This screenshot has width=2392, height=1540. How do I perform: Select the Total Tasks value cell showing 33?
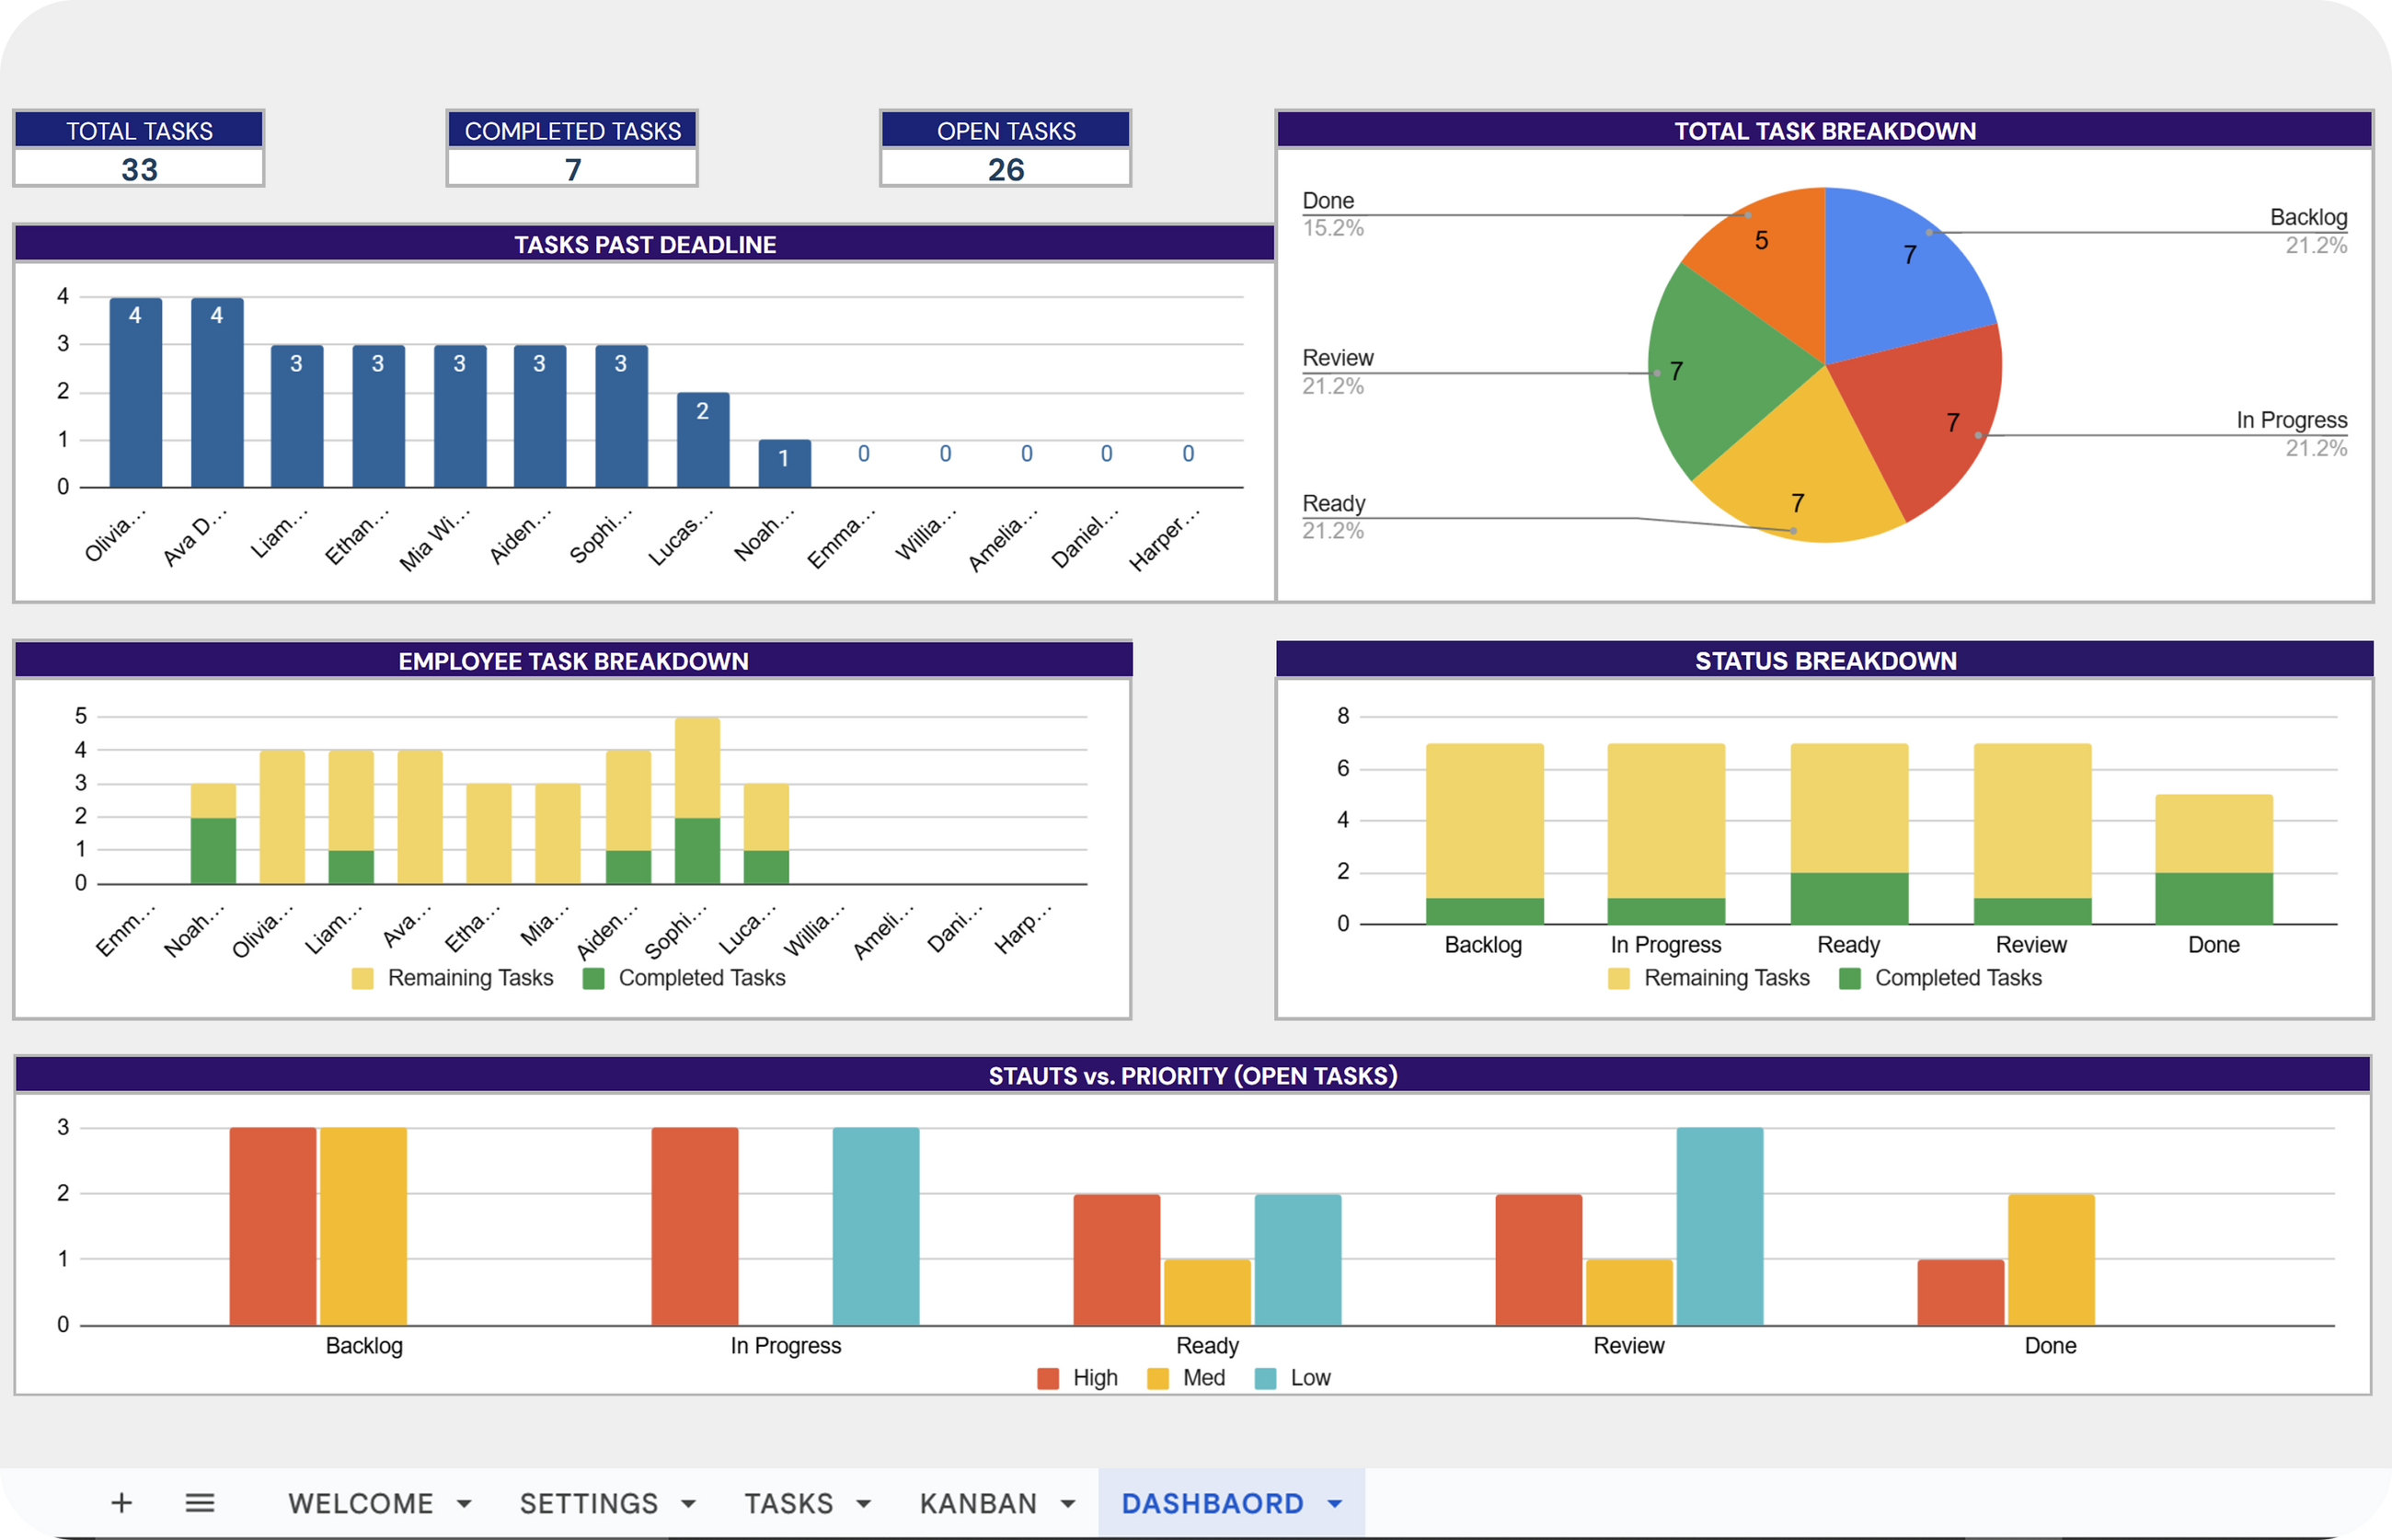coord(139,169)
